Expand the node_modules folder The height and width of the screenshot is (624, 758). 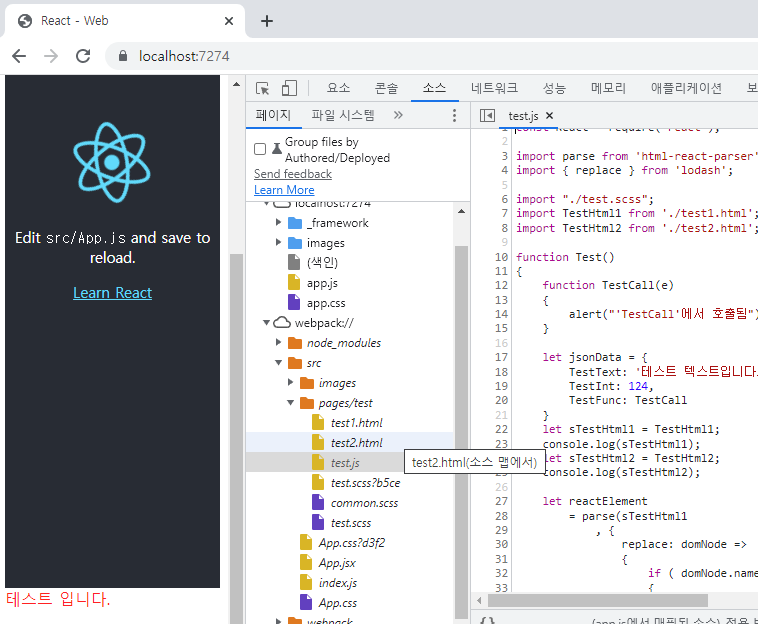tap(278, 342)
